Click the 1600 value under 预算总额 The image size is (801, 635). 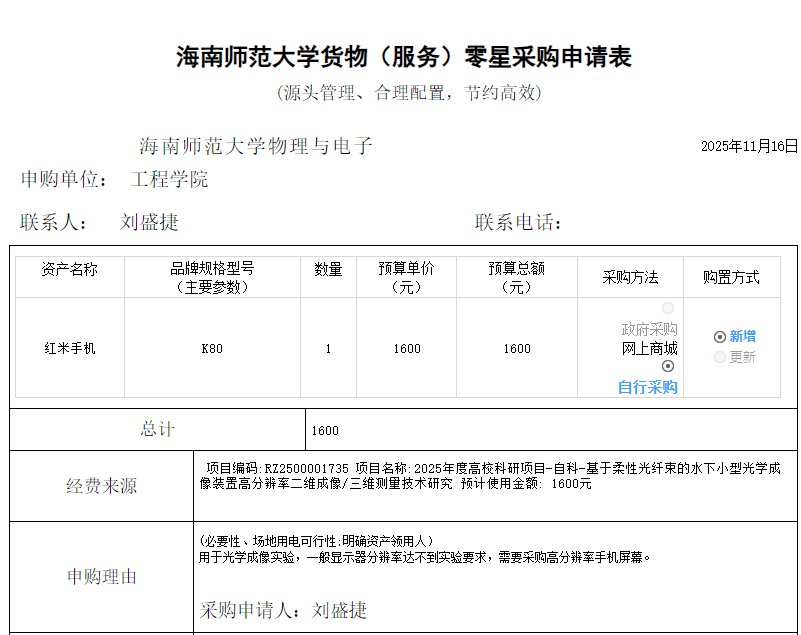tap(517, 349)
